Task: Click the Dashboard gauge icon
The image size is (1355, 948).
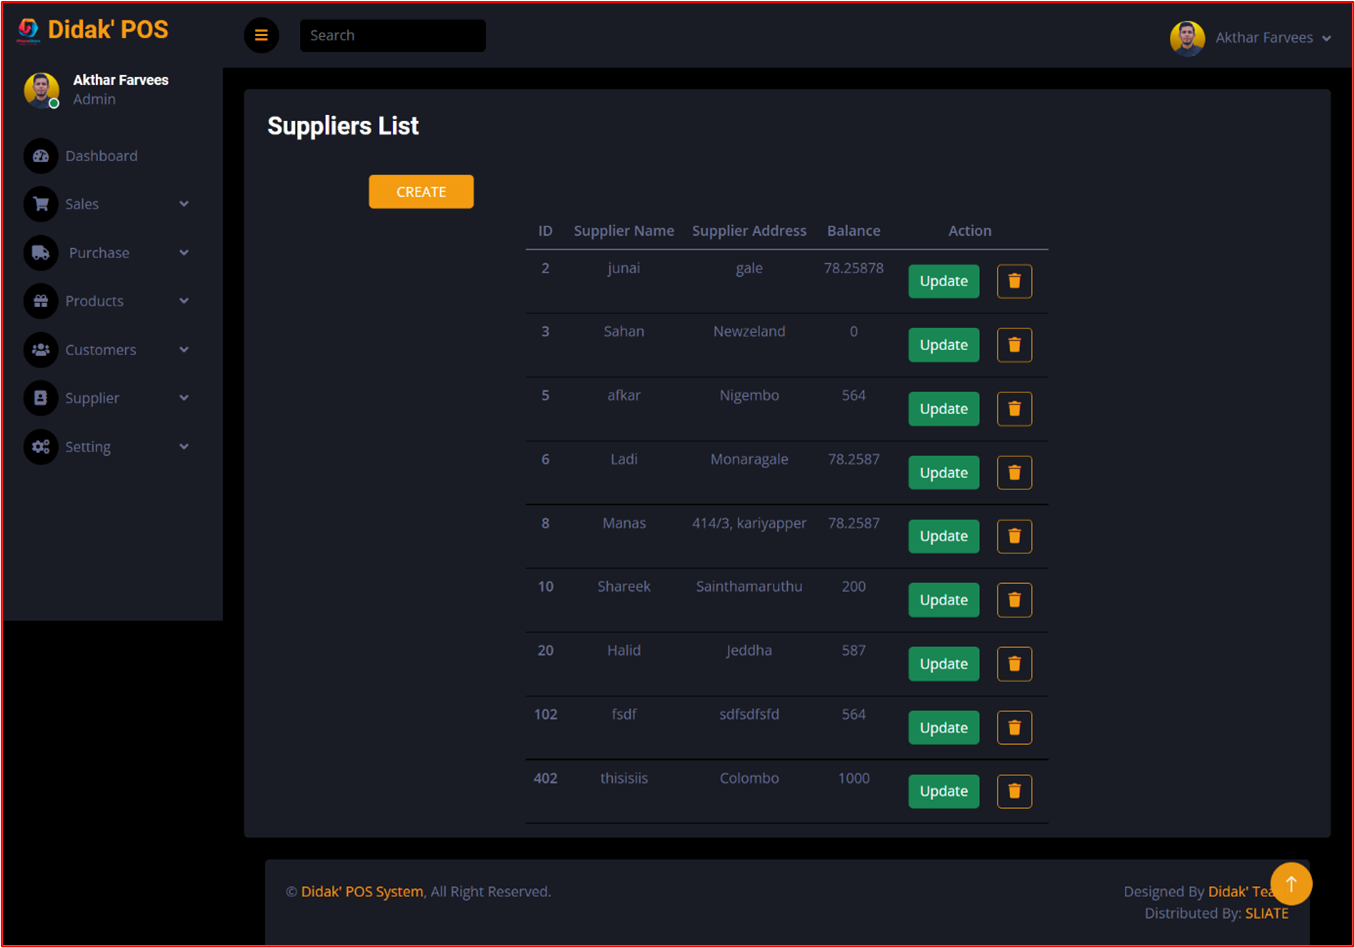Action: 41,156
